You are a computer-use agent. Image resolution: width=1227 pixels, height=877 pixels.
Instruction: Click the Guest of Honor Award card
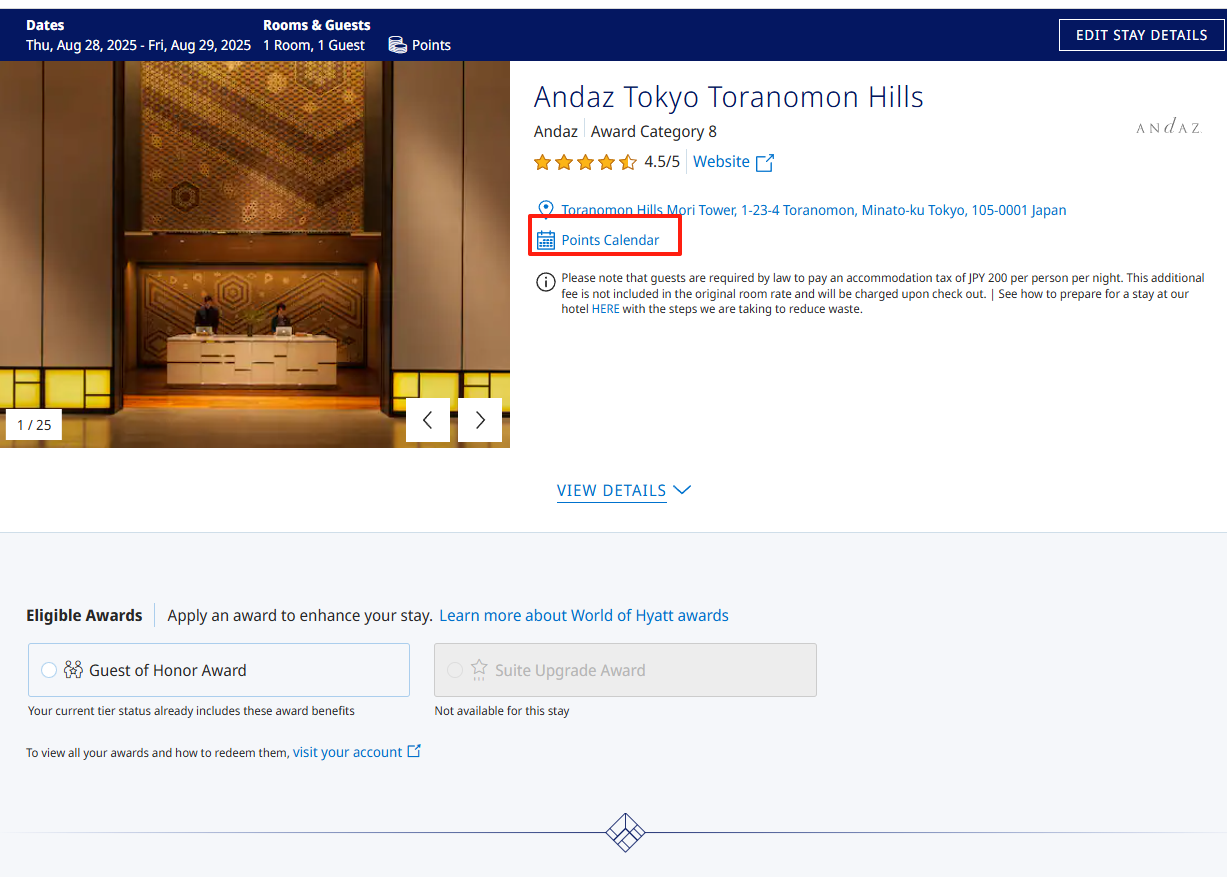pos(219,670)
